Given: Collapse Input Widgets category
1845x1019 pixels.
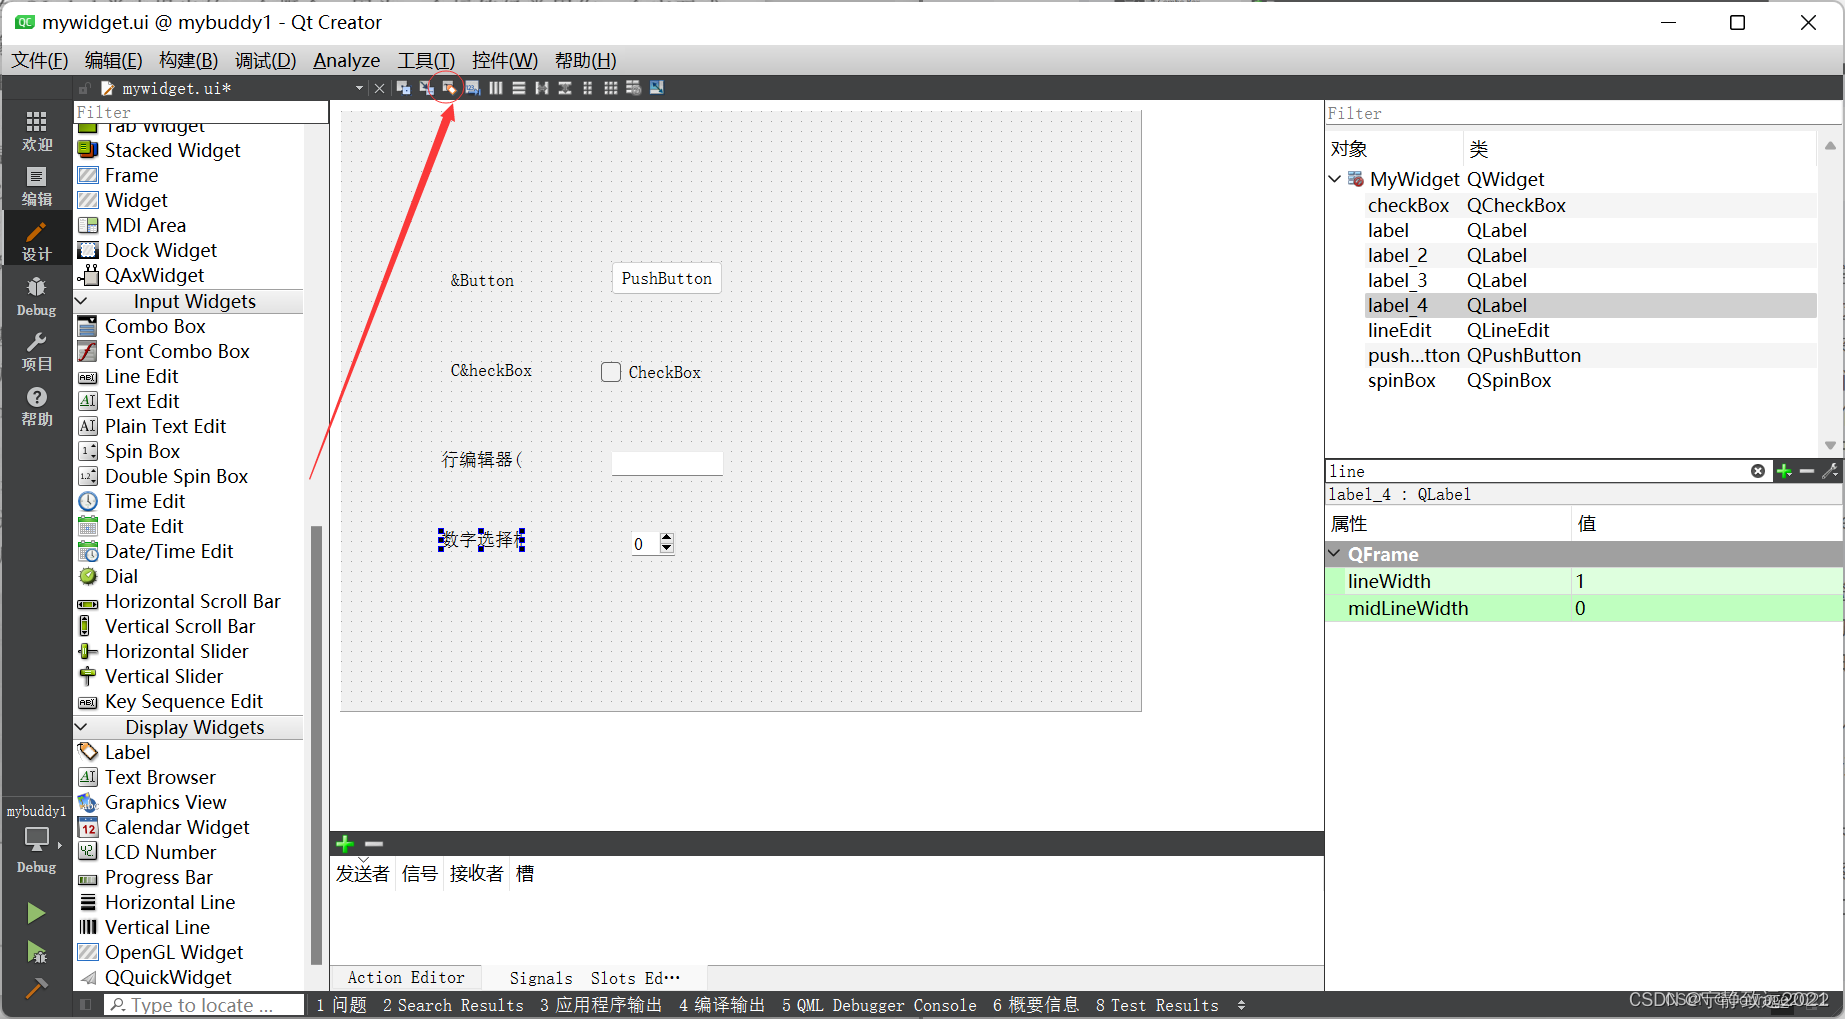Looking at the screenshot, I should (x=83, y=301).
